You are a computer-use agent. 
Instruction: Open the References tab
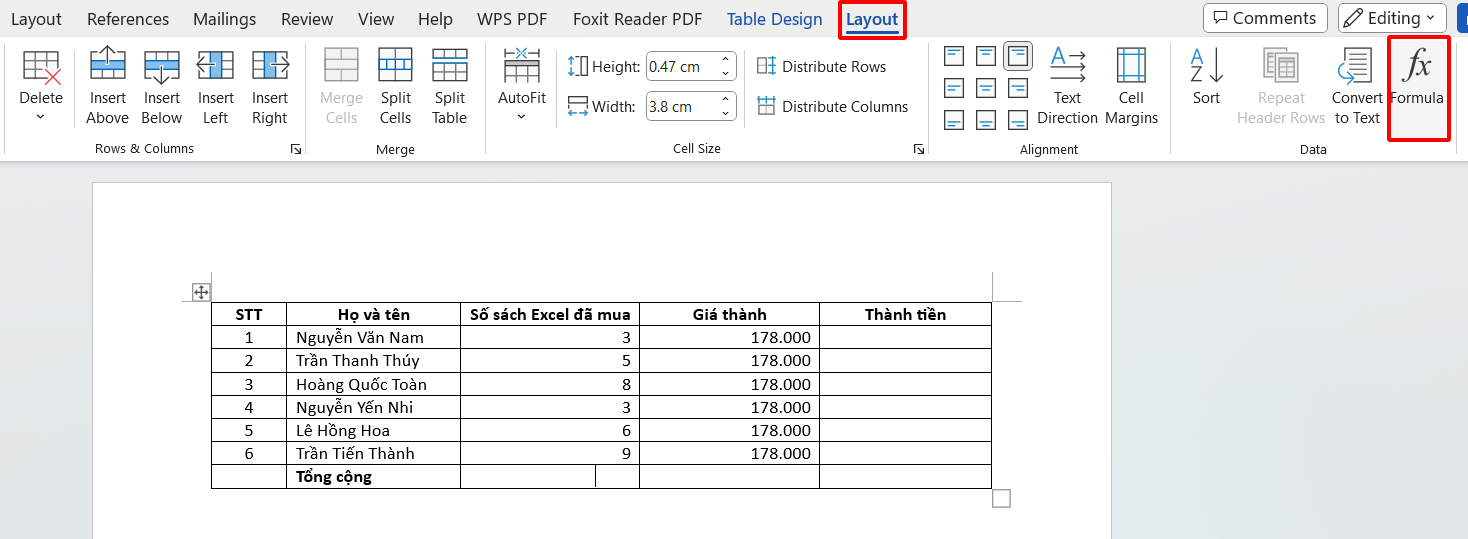tap(128, 19)
